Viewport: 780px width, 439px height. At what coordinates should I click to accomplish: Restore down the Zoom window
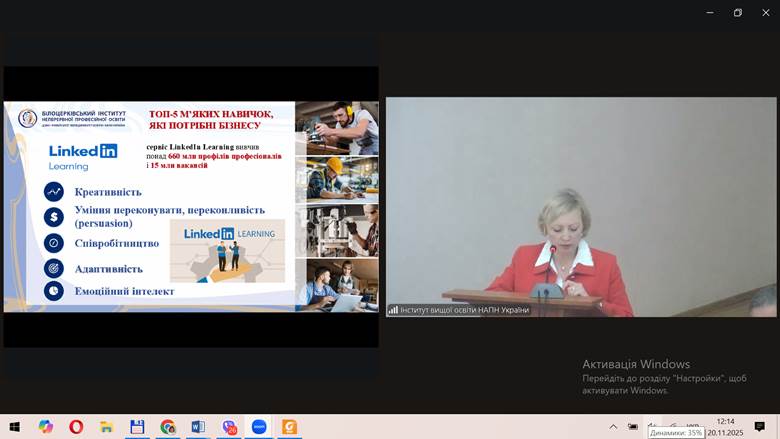(738, 13)
